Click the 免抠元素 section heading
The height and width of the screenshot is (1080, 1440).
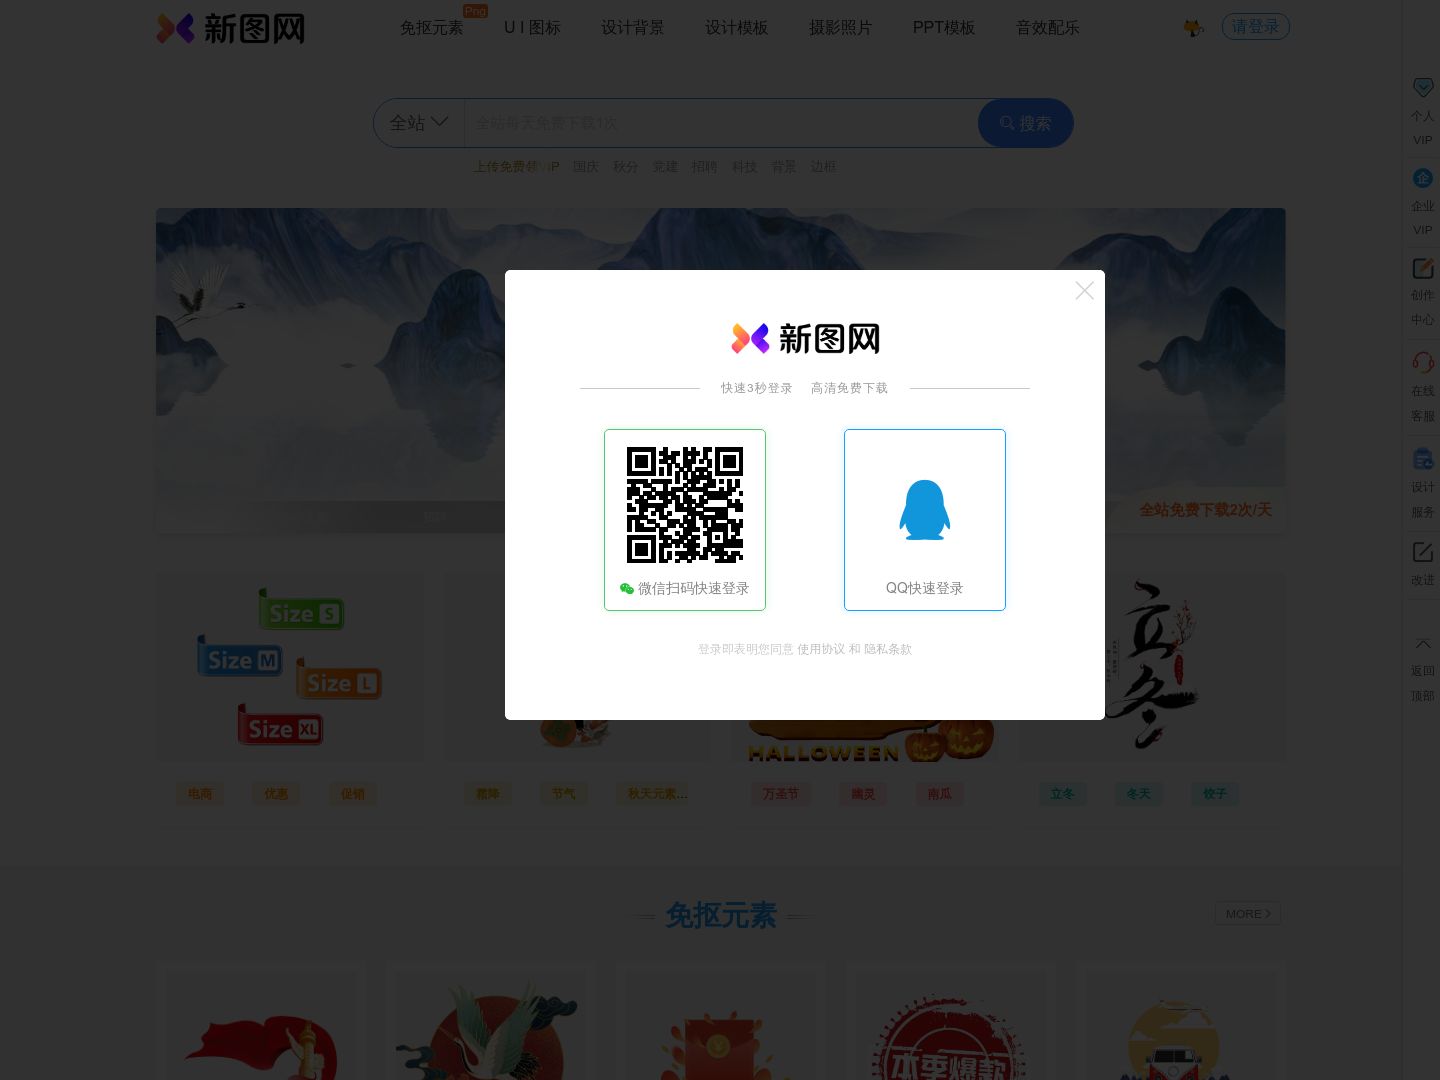[721, 915]
